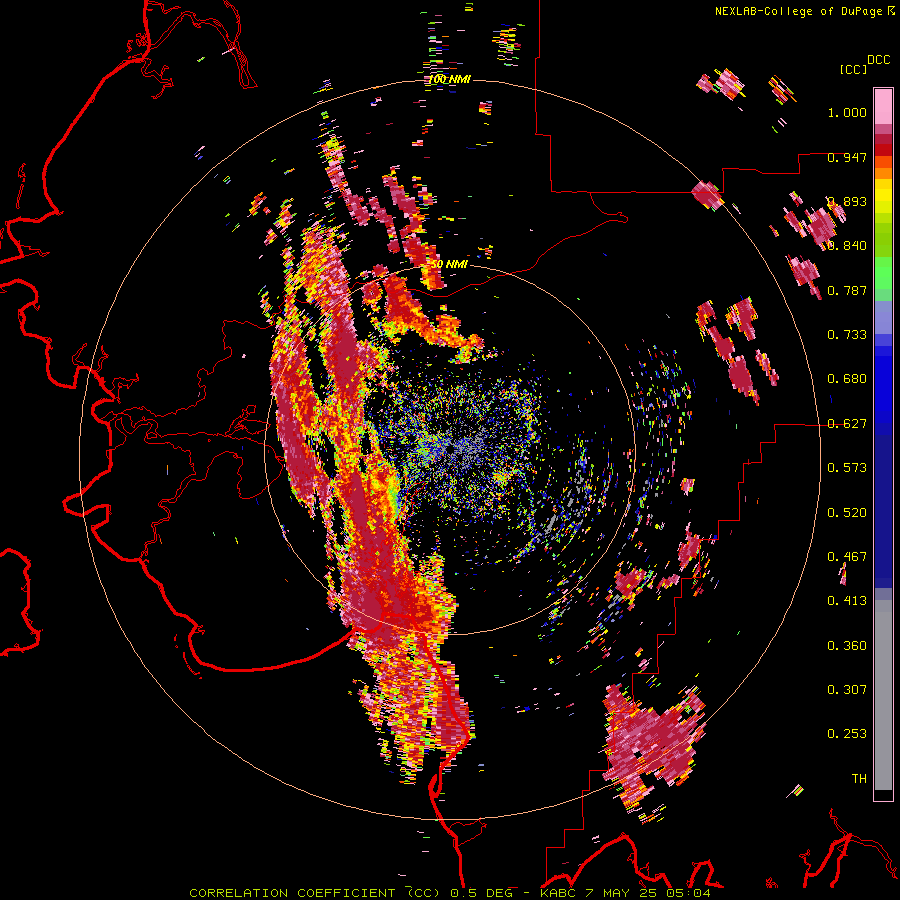Select the 0.840 scale value
Viewport: 900px width, 900px height.
[847, 246]
